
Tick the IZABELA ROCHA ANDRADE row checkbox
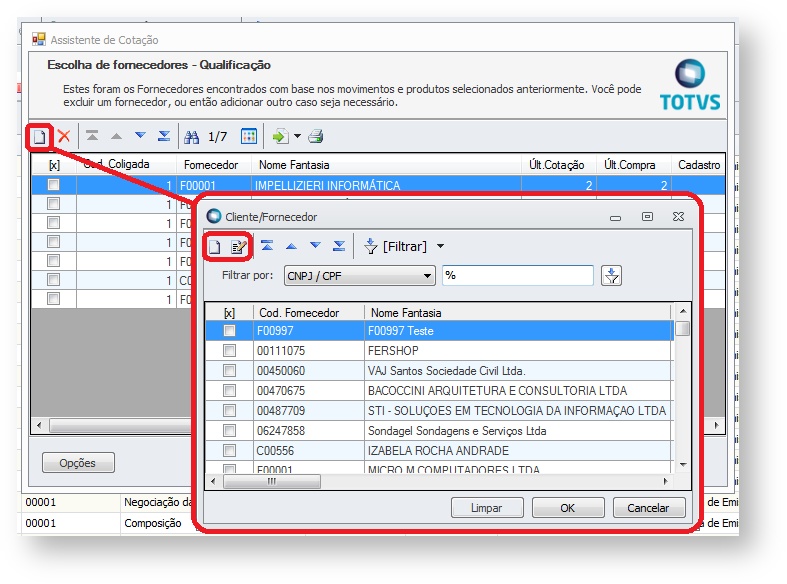click(x=229, y=451)
